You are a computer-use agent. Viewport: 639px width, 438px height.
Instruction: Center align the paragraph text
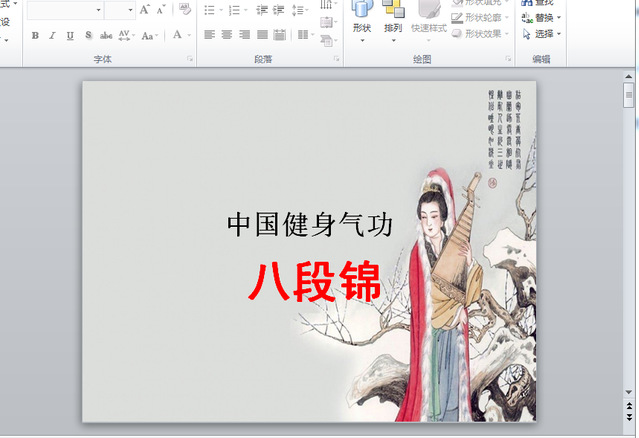pyautogui.click(x=227, y=35)
